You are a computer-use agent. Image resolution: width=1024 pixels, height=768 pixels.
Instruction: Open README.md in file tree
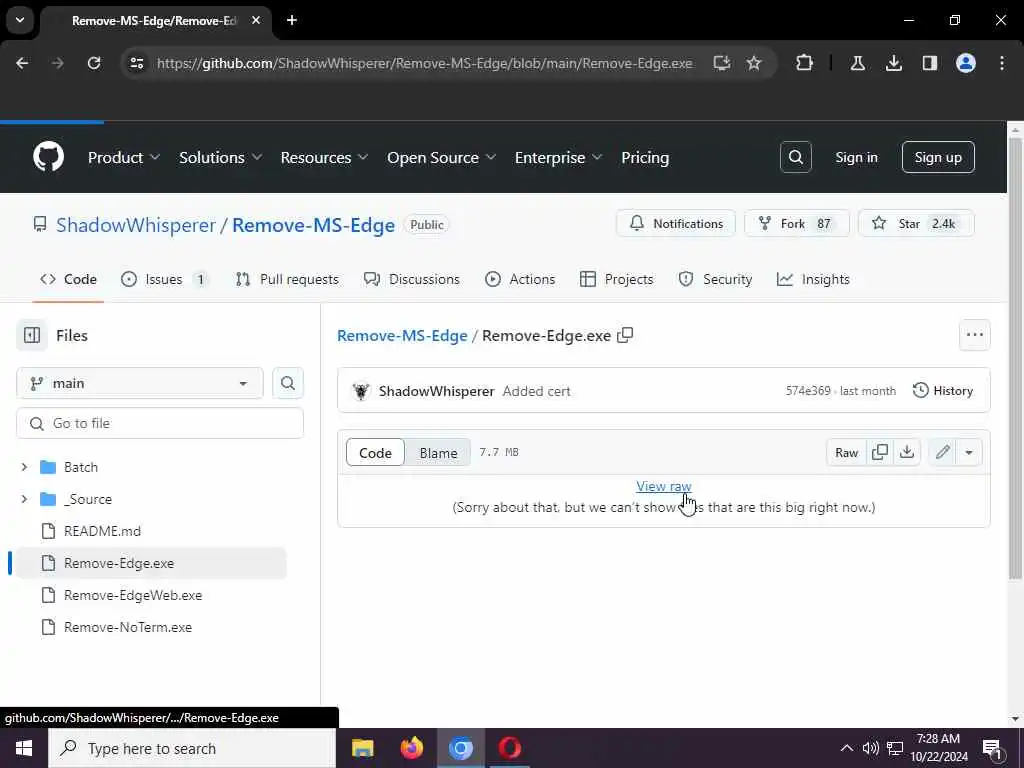(102, 531)
